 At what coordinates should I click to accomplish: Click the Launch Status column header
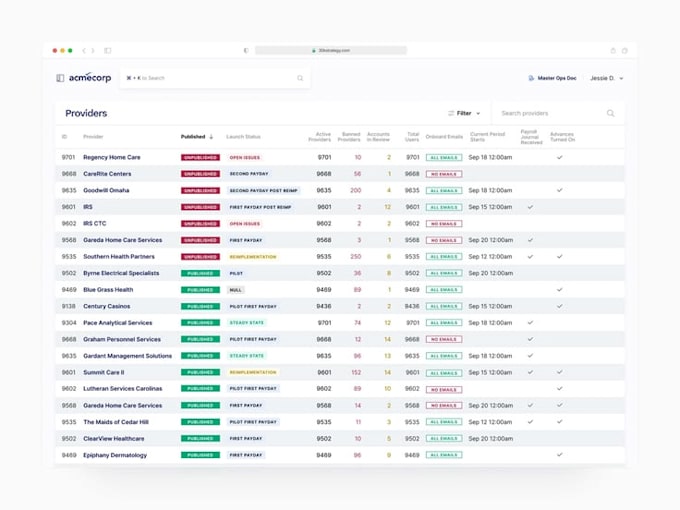(243, 137)
